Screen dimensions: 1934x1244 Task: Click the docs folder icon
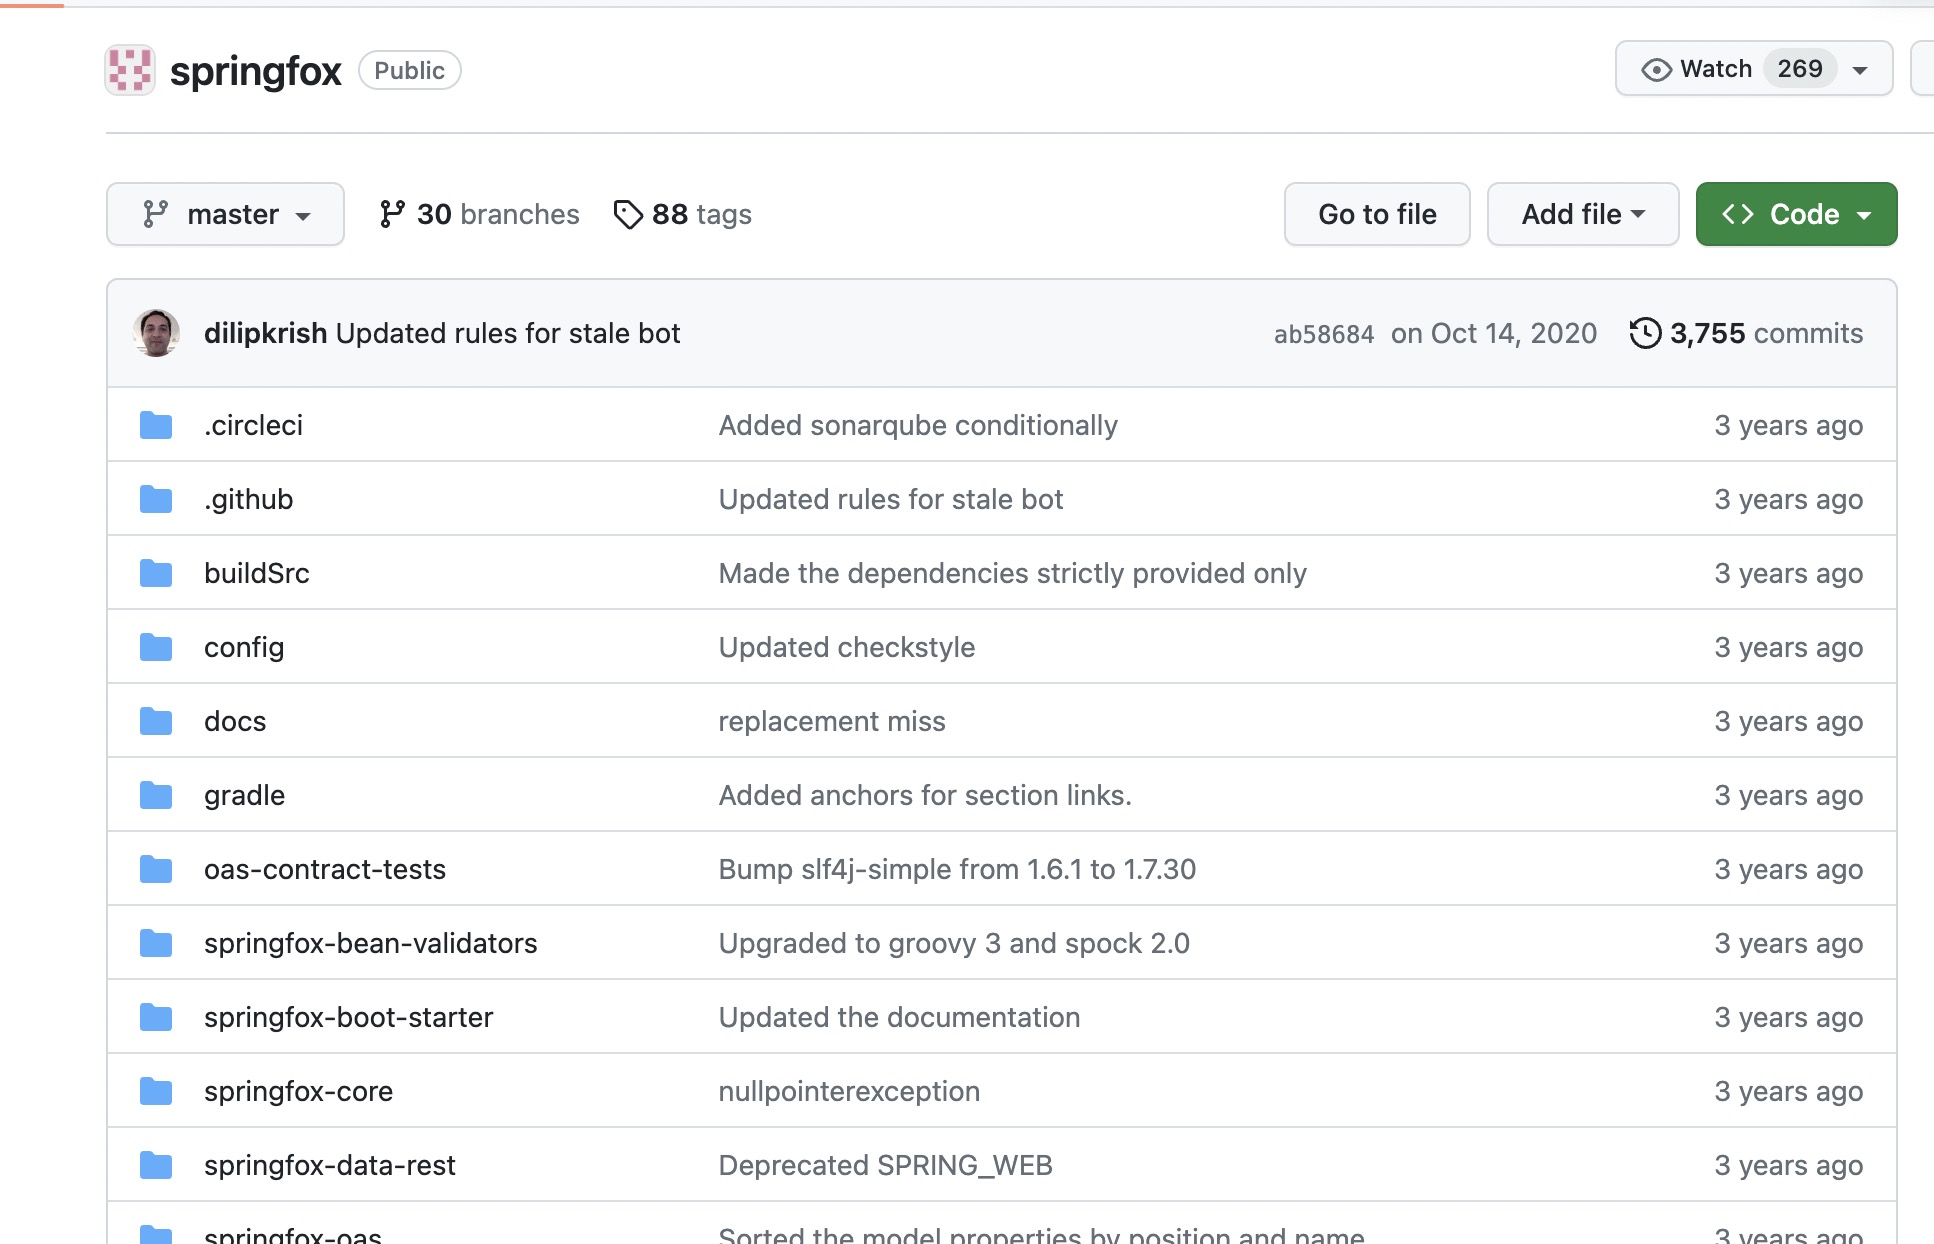(156, 721)
